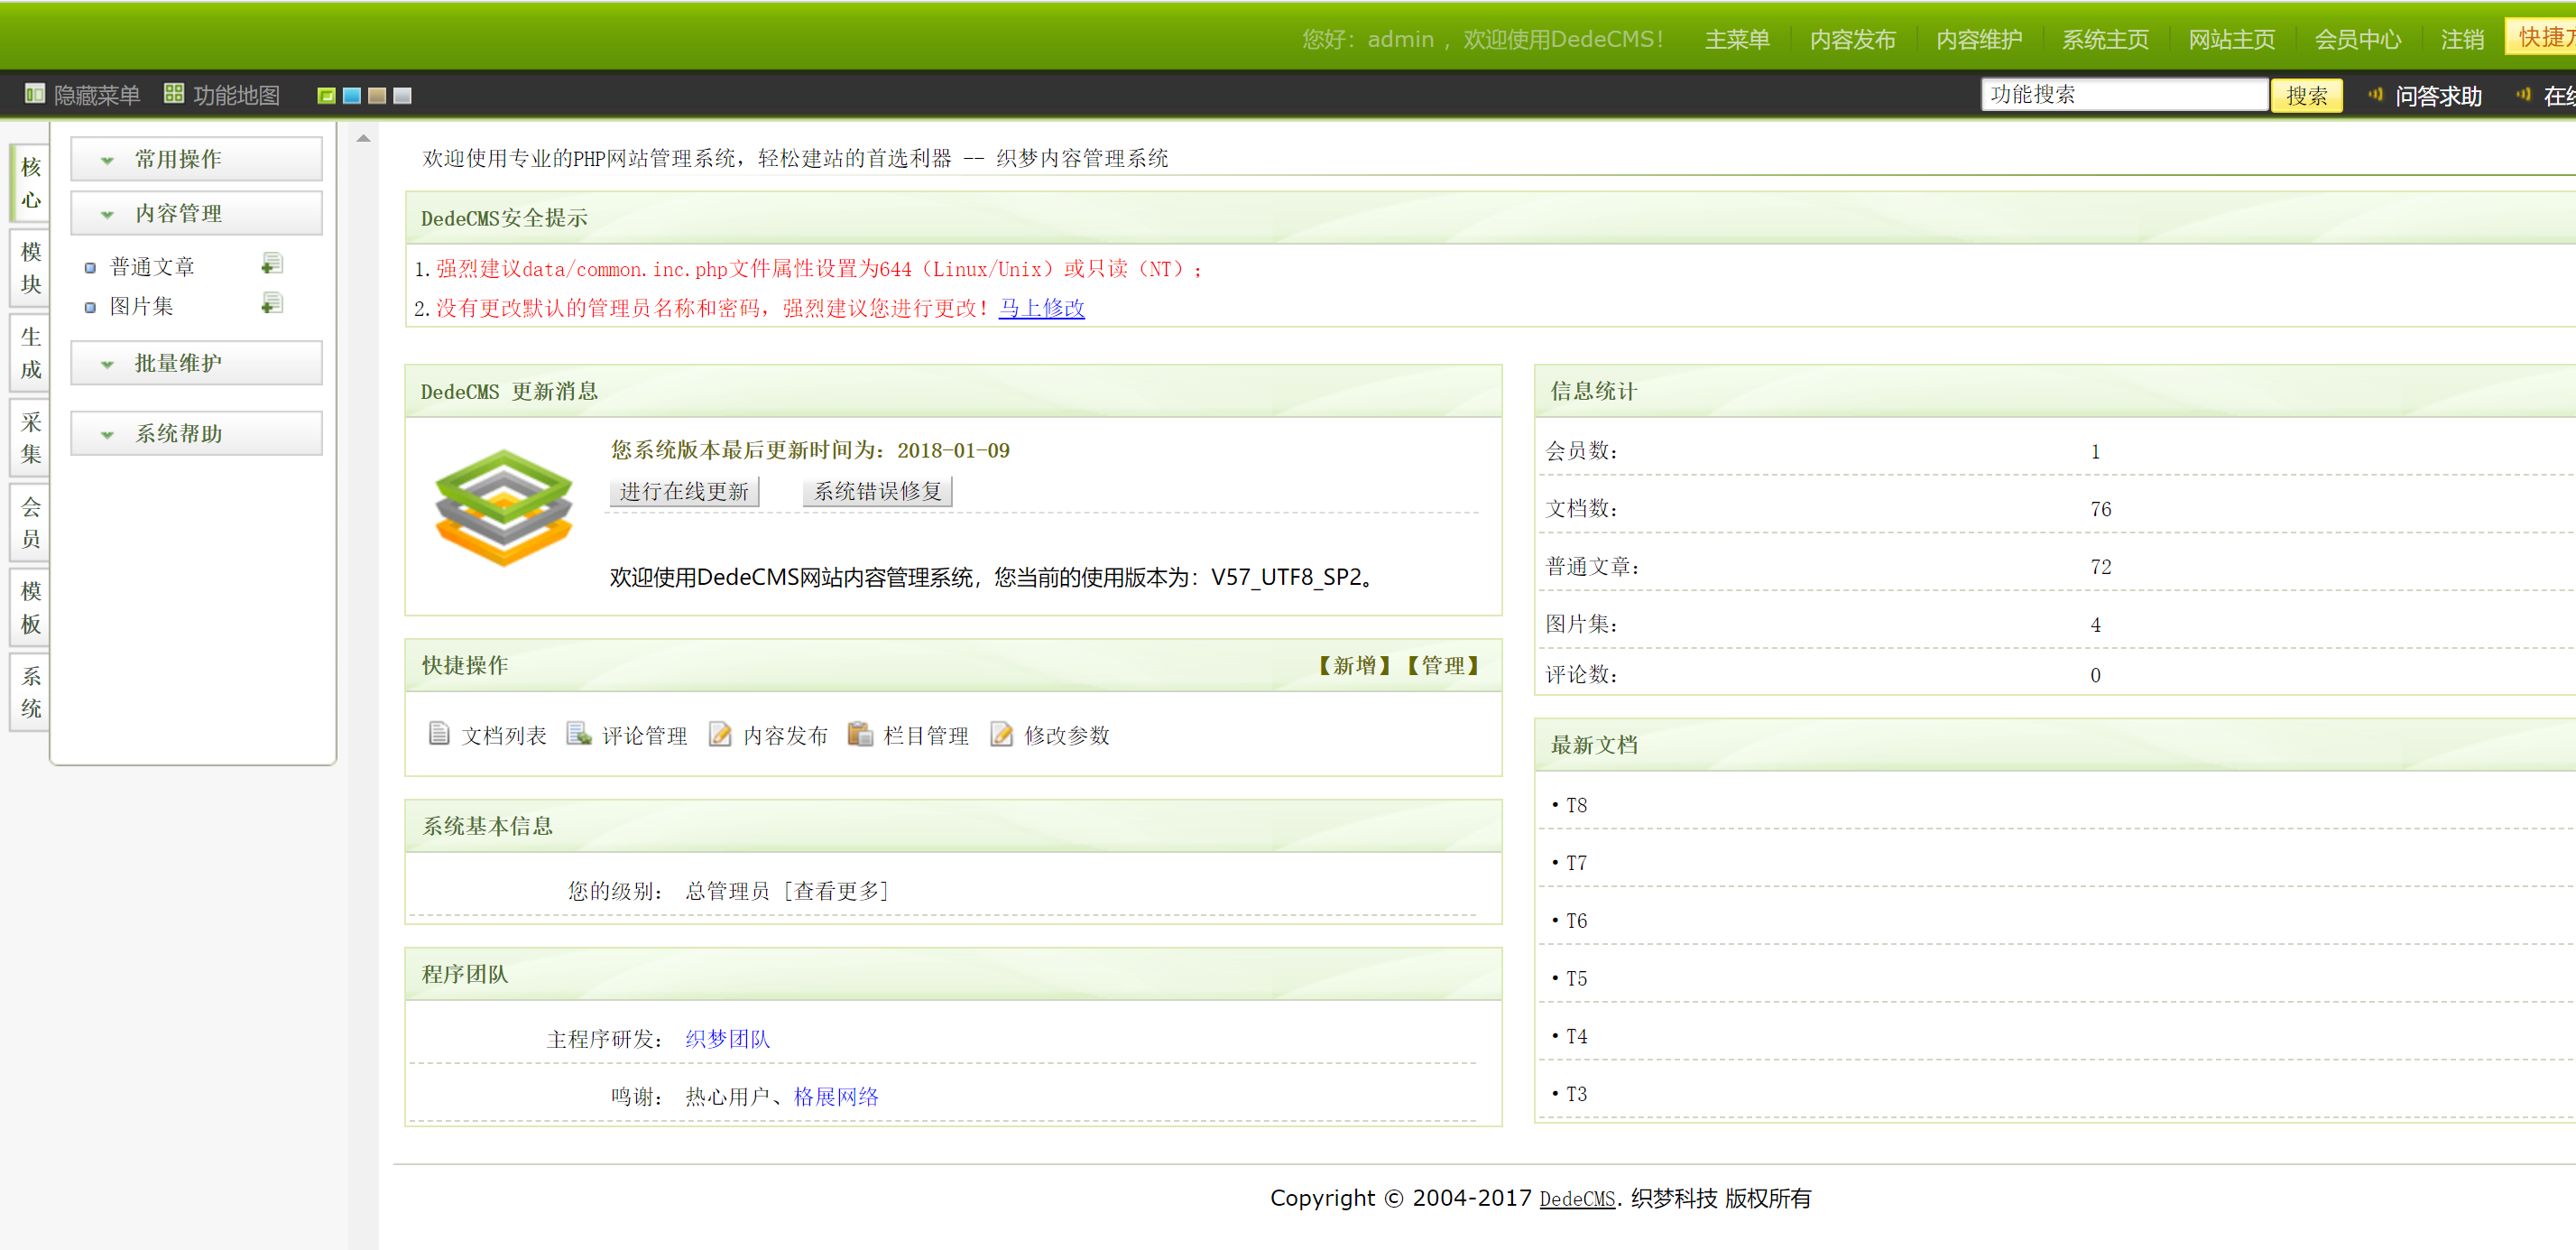Screen dimensions: 2576x1250
Task: Open 普通文章 in the sidebar
Action: tap(152, 267)
